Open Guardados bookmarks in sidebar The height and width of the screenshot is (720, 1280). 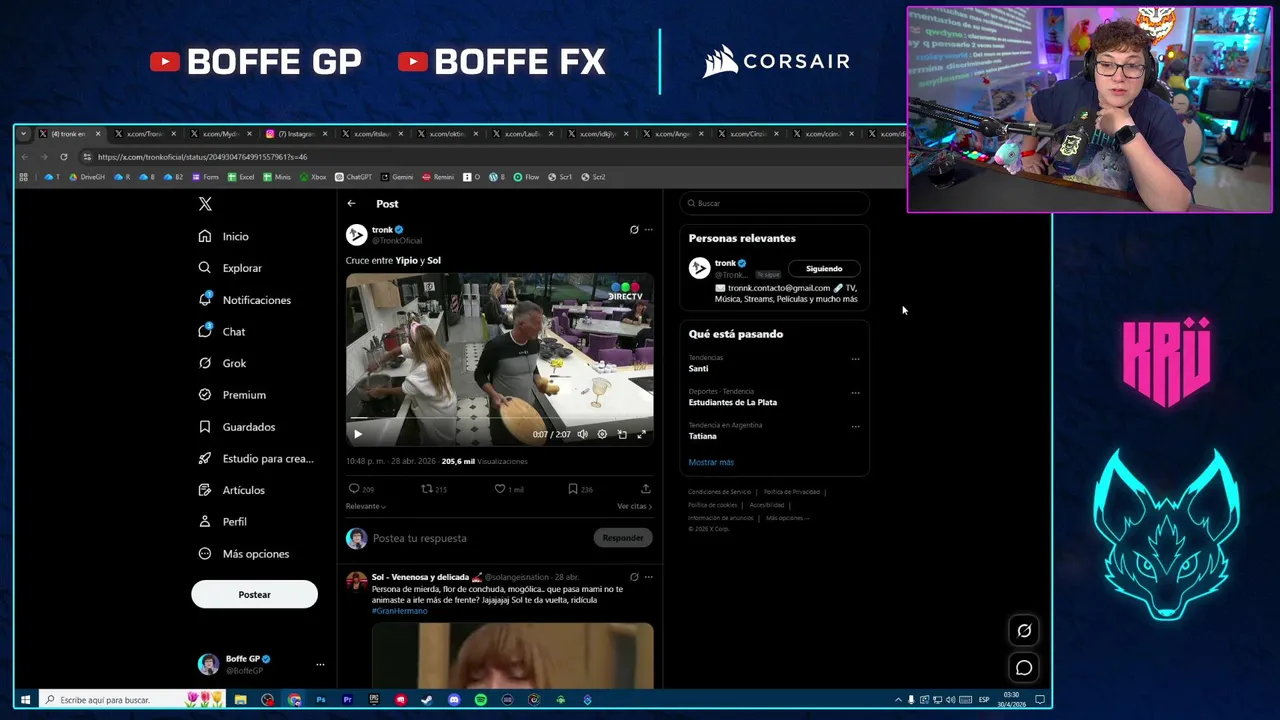pos(237,427)
